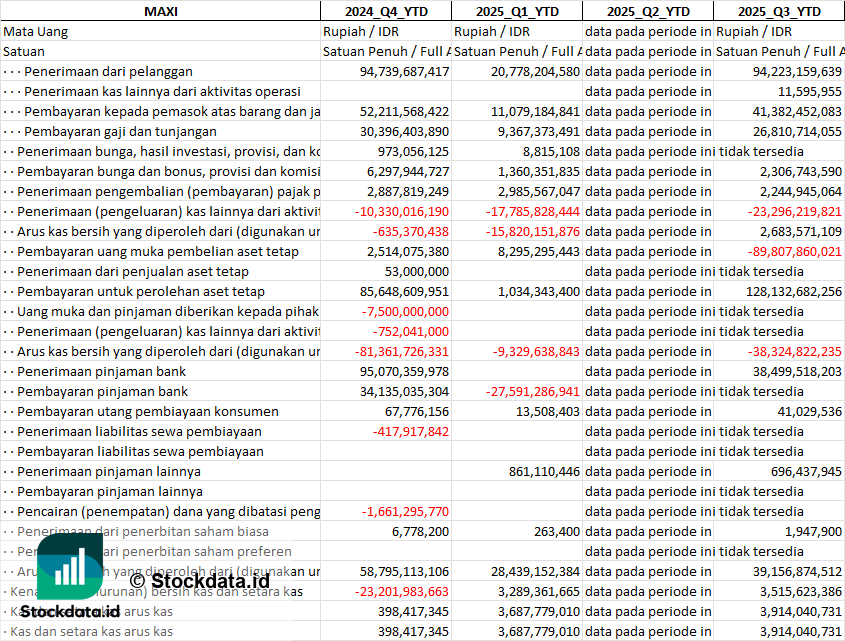The width and height of the screenshot is (845, 641).
Task: Select the 2025_Q2_YTD column header
Action: 648,11
